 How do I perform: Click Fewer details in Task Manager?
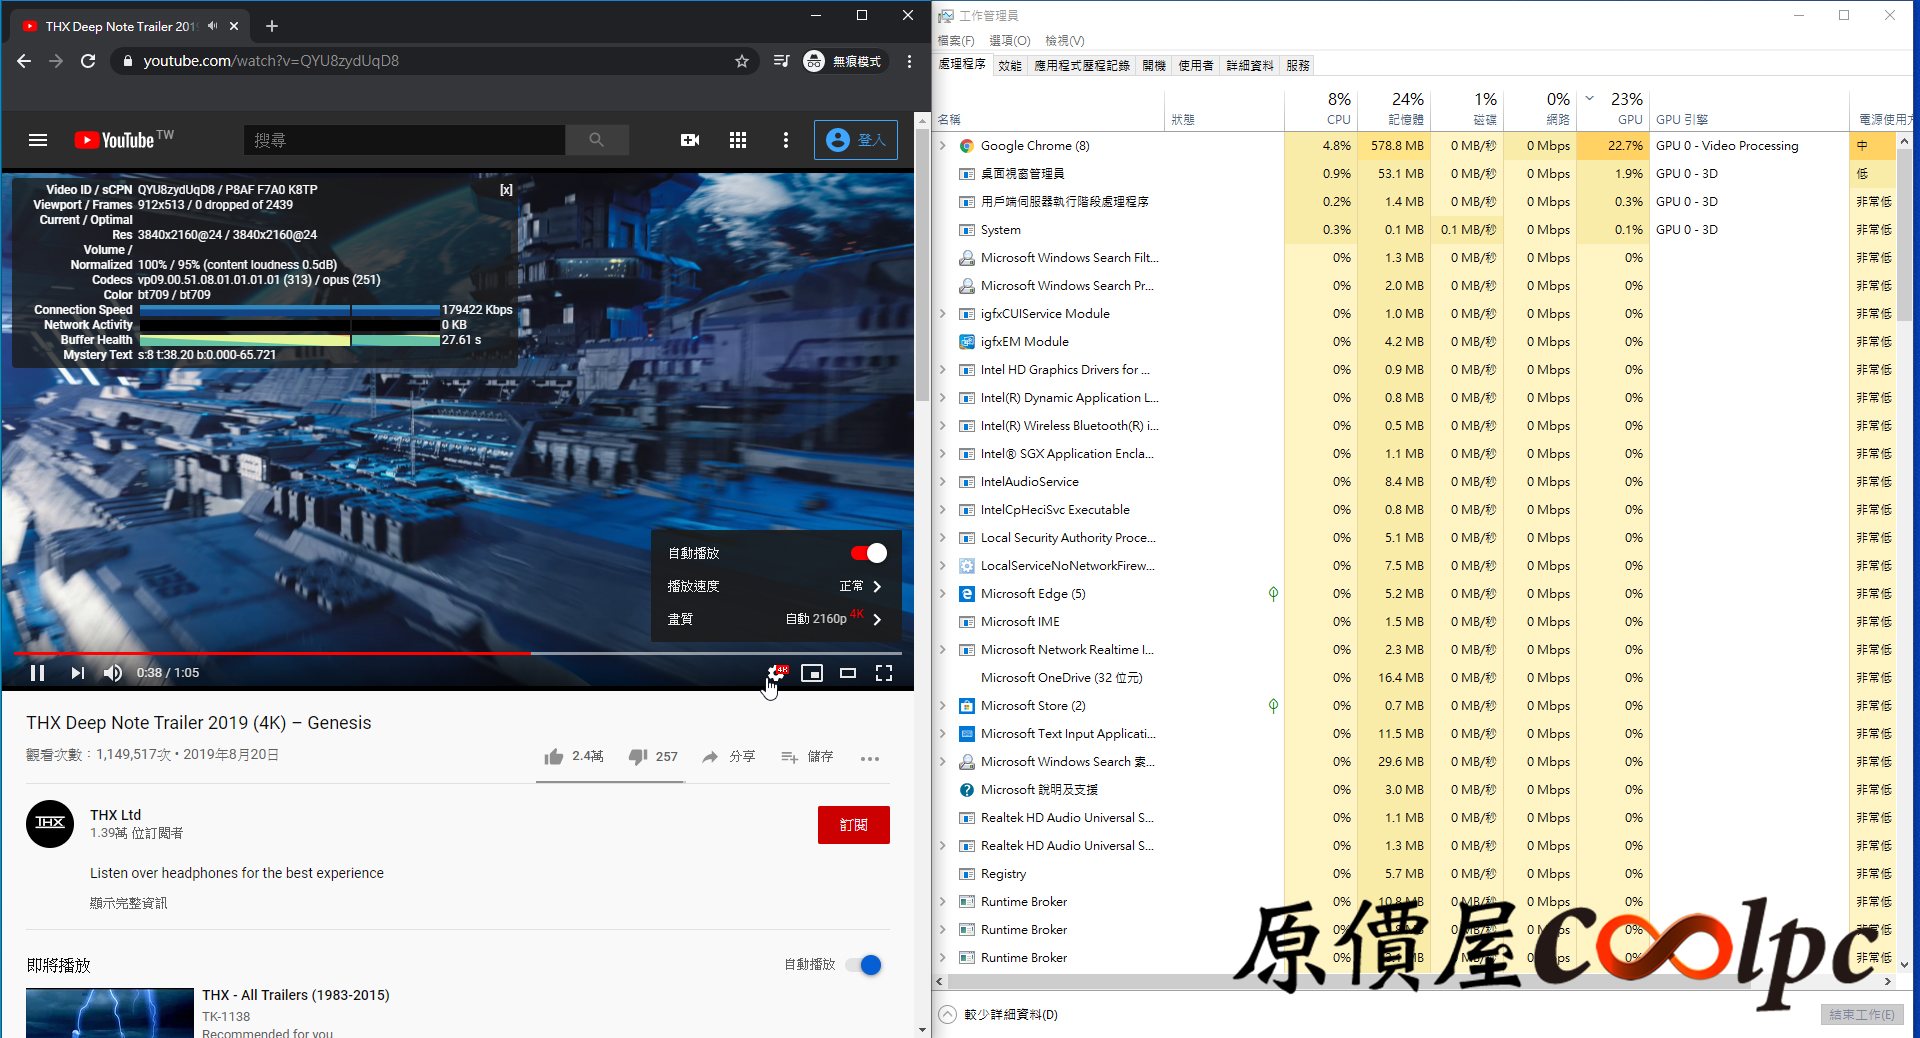point(998,1014)
